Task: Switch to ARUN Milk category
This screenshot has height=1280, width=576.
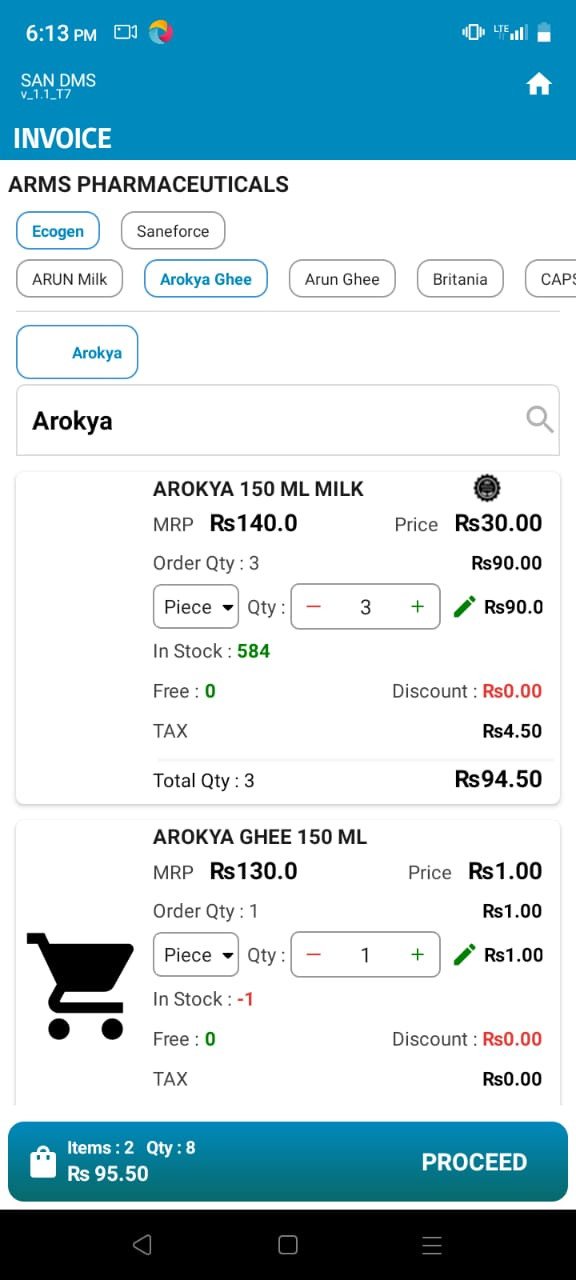Action: [x=70, y=279]
